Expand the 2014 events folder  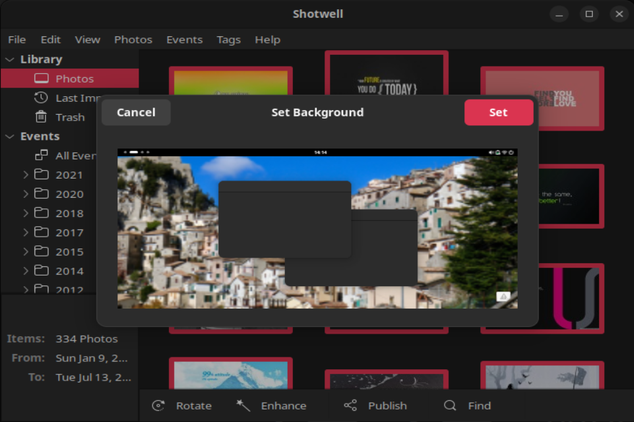point(25,270)
